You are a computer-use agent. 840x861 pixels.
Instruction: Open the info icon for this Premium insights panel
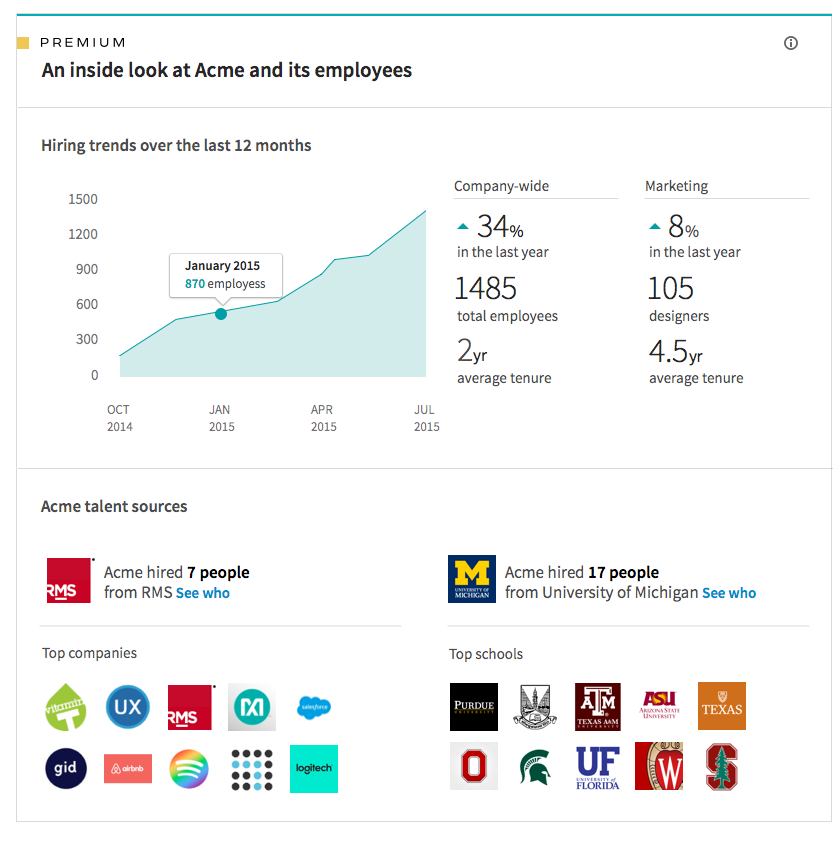tap(791, 43)
